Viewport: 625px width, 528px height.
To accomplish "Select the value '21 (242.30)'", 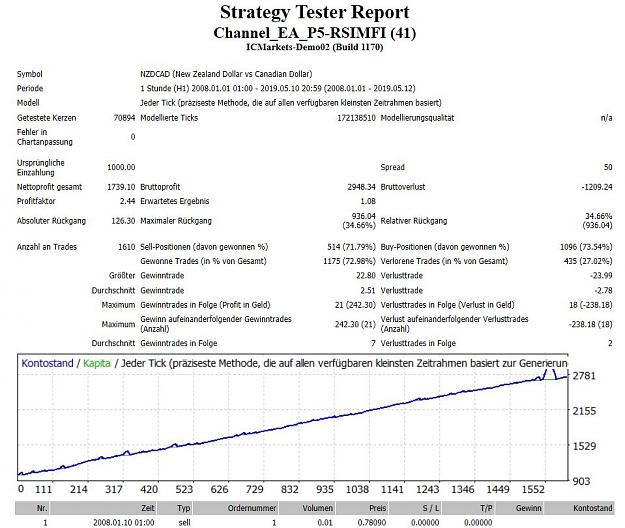I will pyautogui.click(x=355, y=305).
